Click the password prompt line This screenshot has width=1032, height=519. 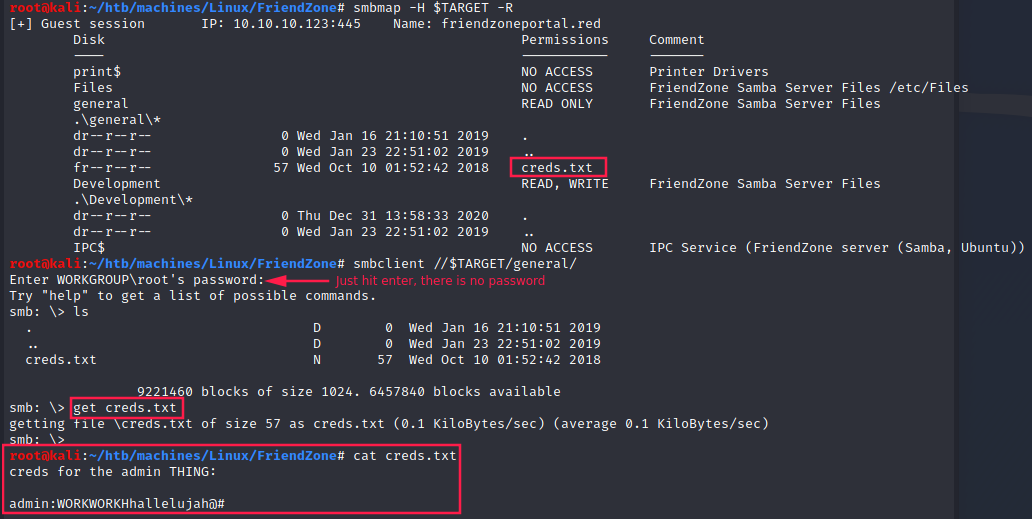coord(137,280)
